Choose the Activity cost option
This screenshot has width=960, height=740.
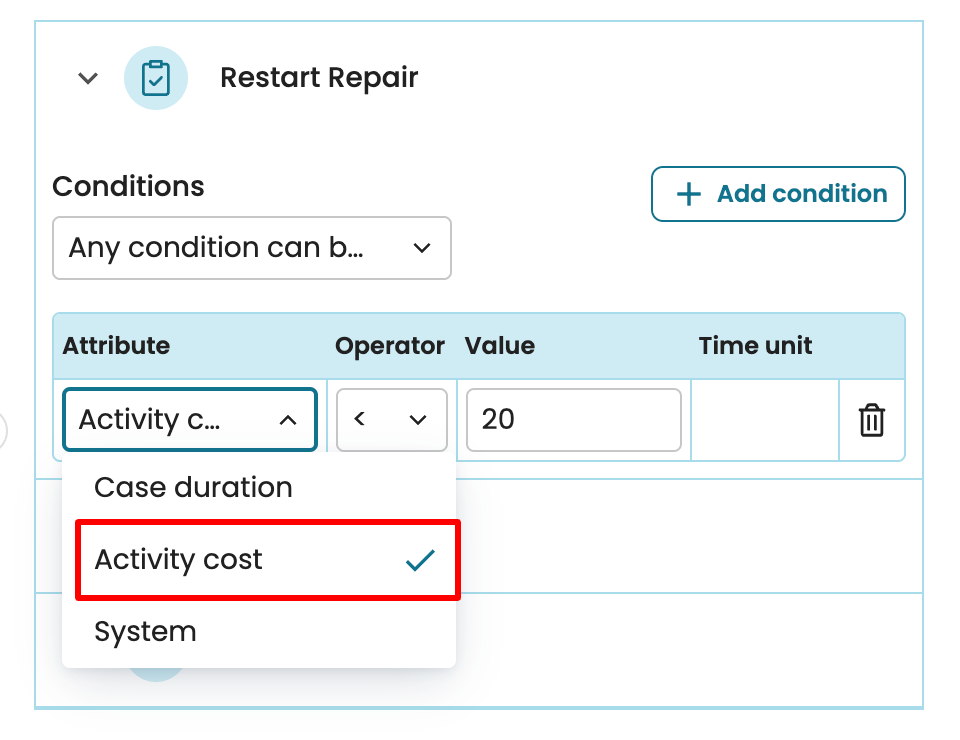(179, 560)
